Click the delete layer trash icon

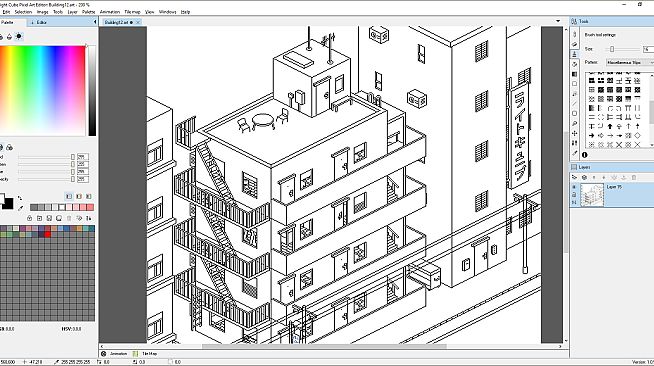click(x=634, y=178)
